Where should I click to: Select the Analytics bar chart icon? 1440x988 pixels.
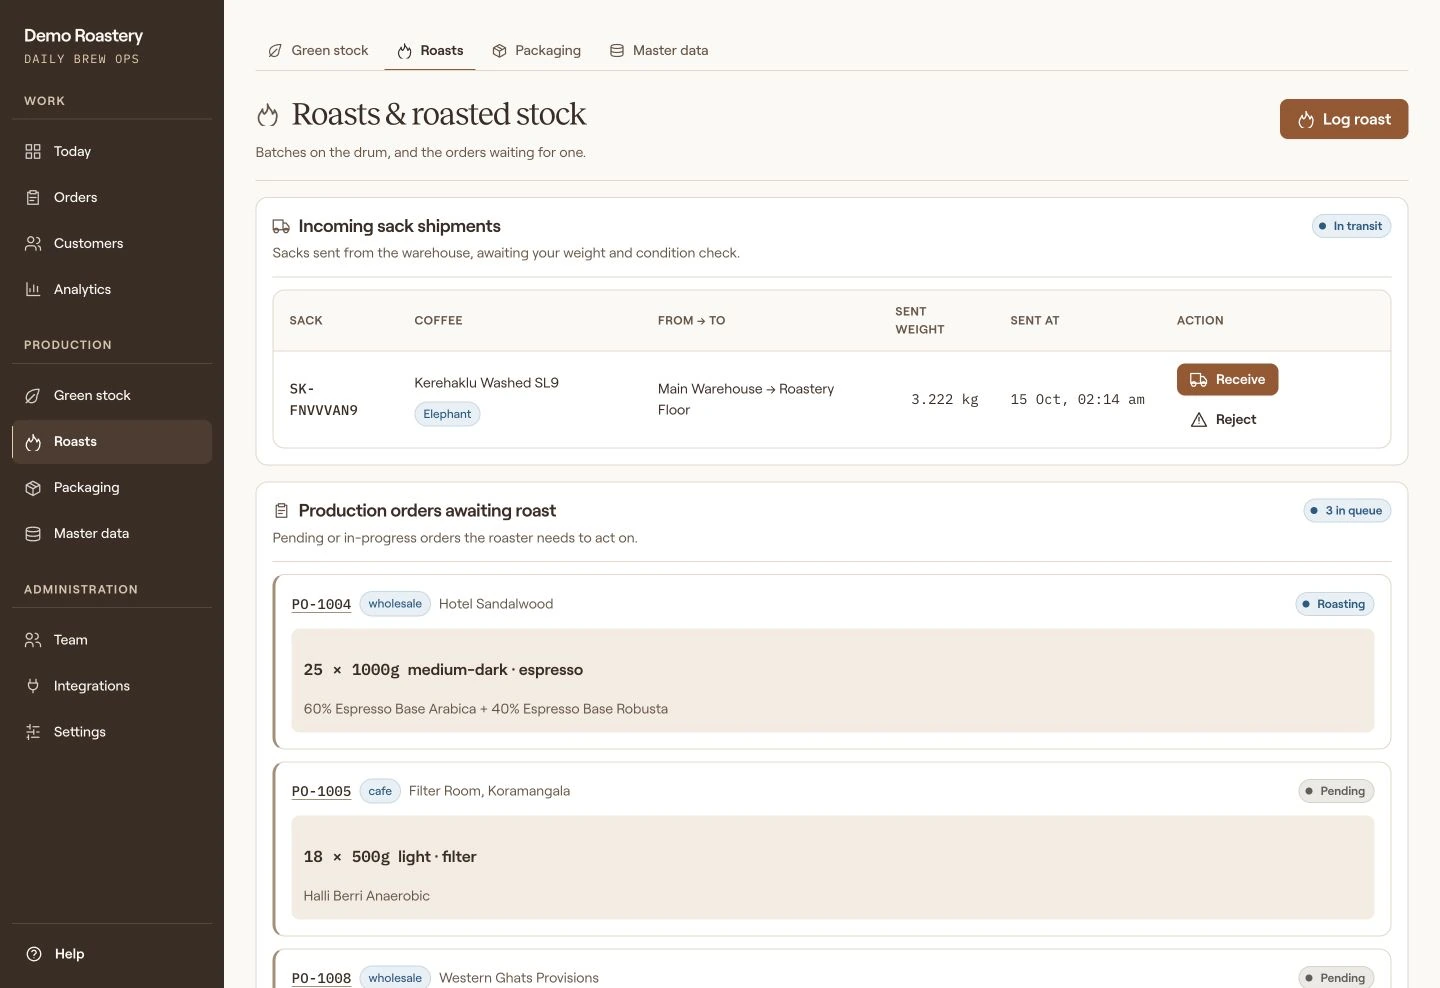[x=33, y=290]
